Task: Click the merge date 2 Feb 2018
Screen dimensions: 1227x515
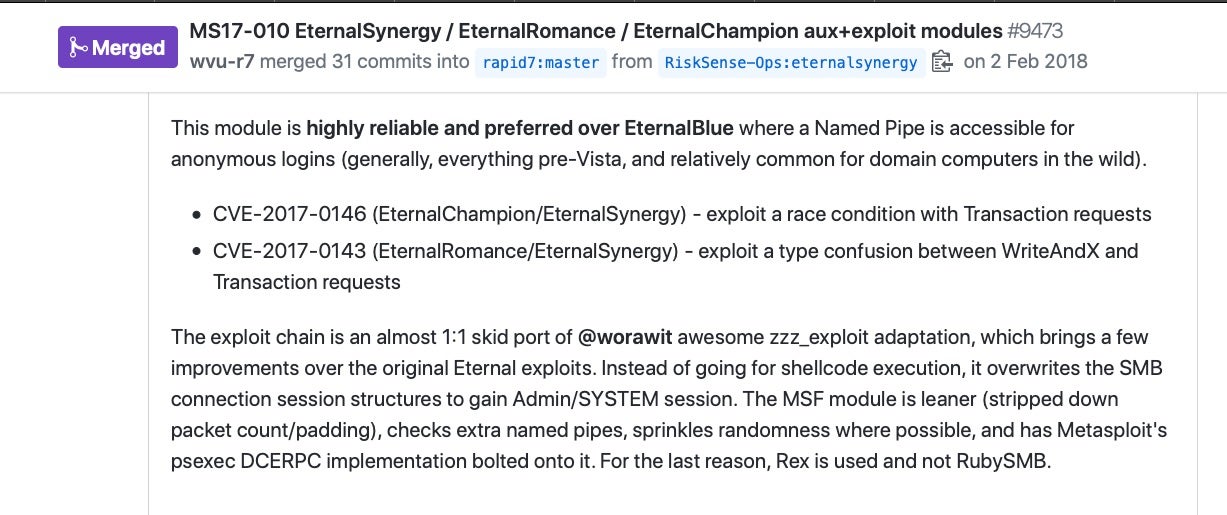Action: (1039, 62)
